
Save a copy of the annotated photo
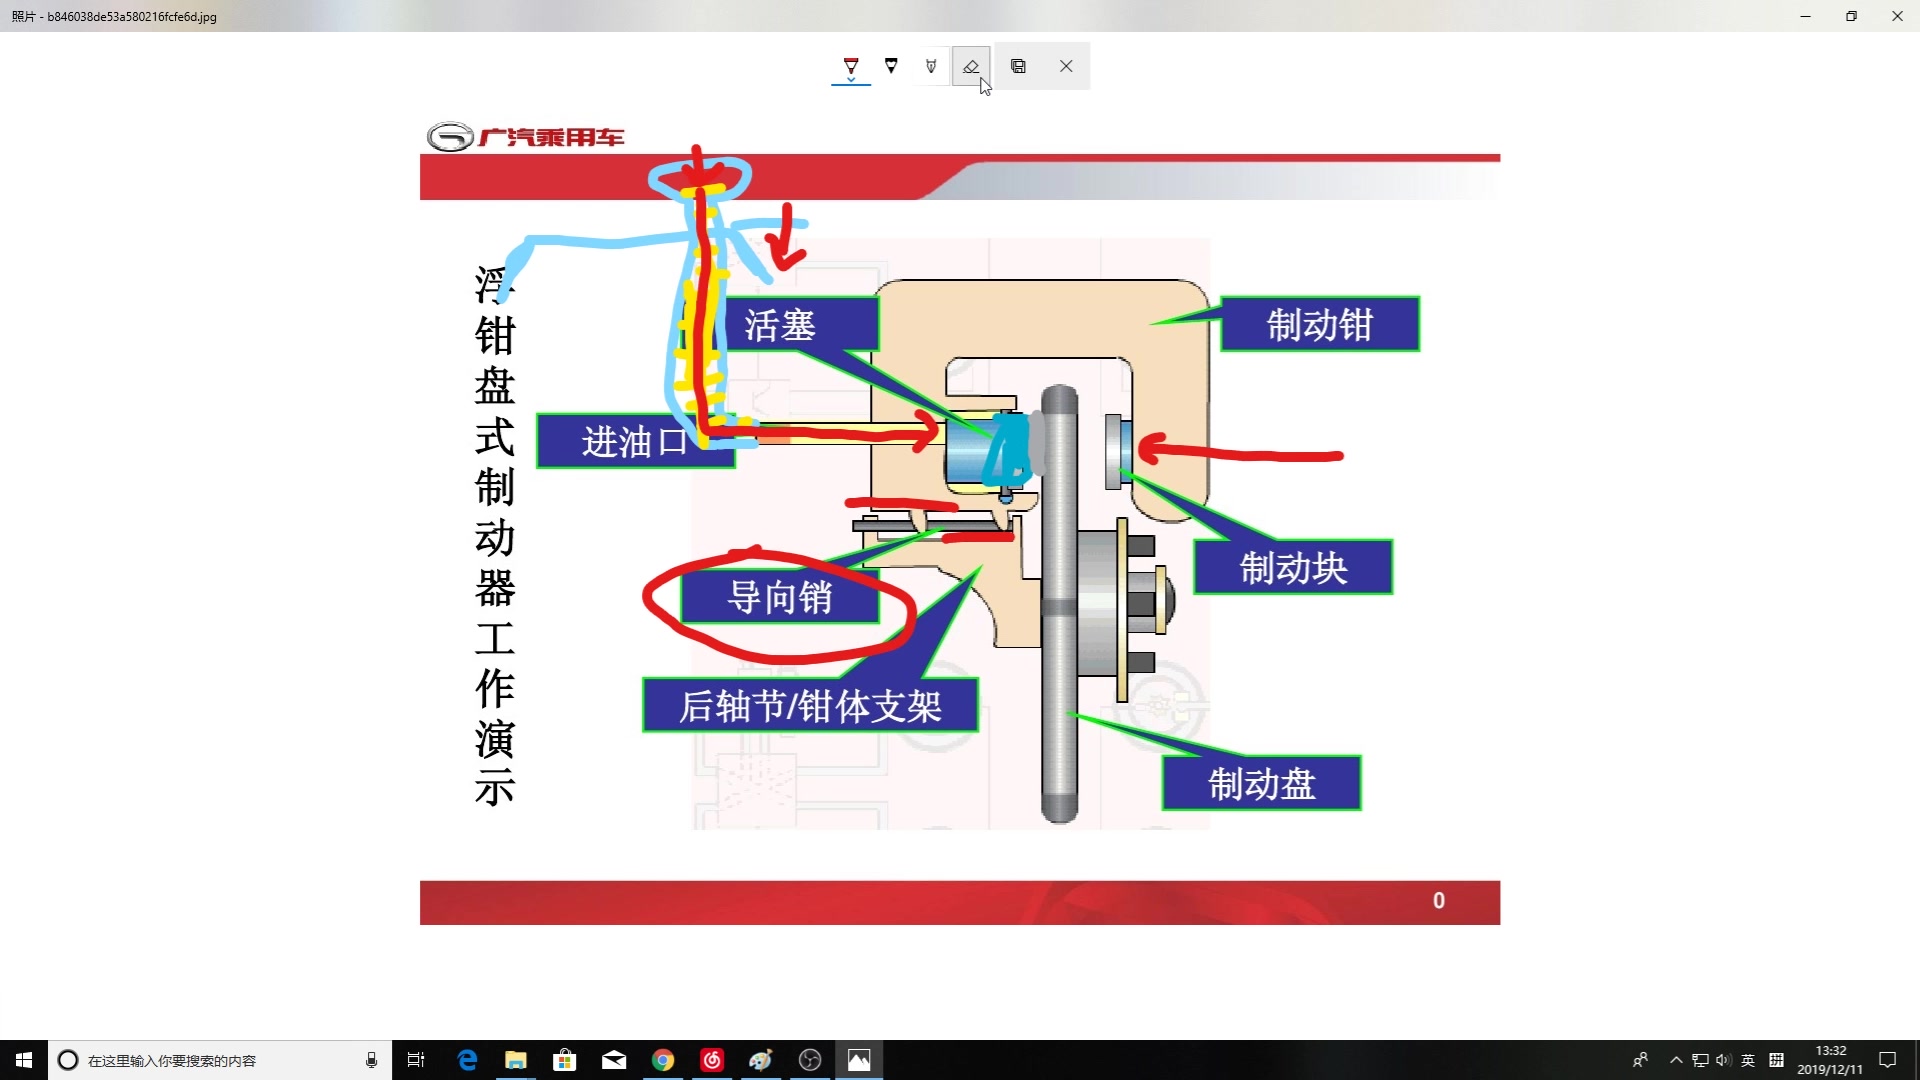[x=1018, y=64]
